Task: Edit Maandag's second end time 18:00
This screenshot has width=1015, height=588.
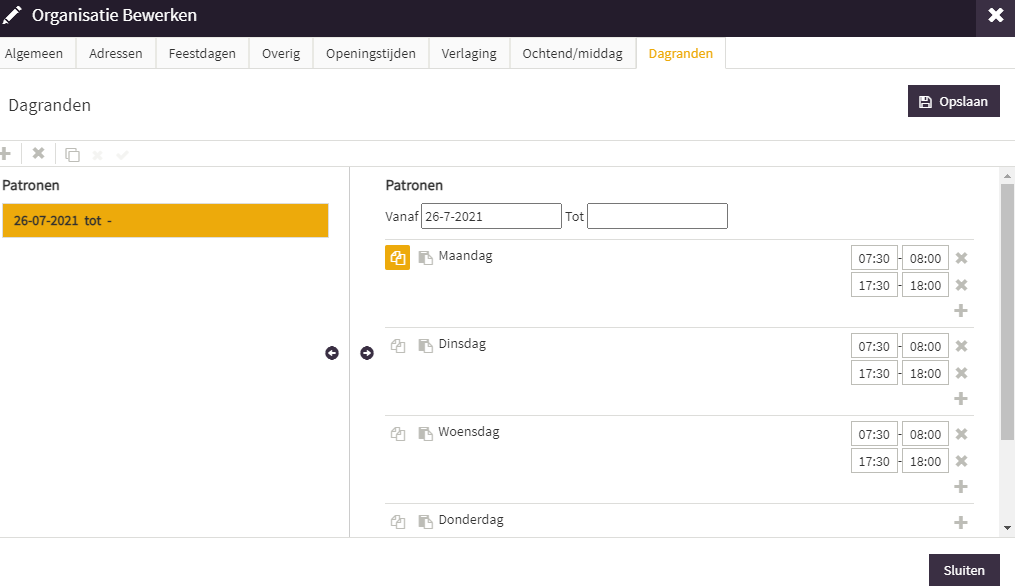Action: 926,285
